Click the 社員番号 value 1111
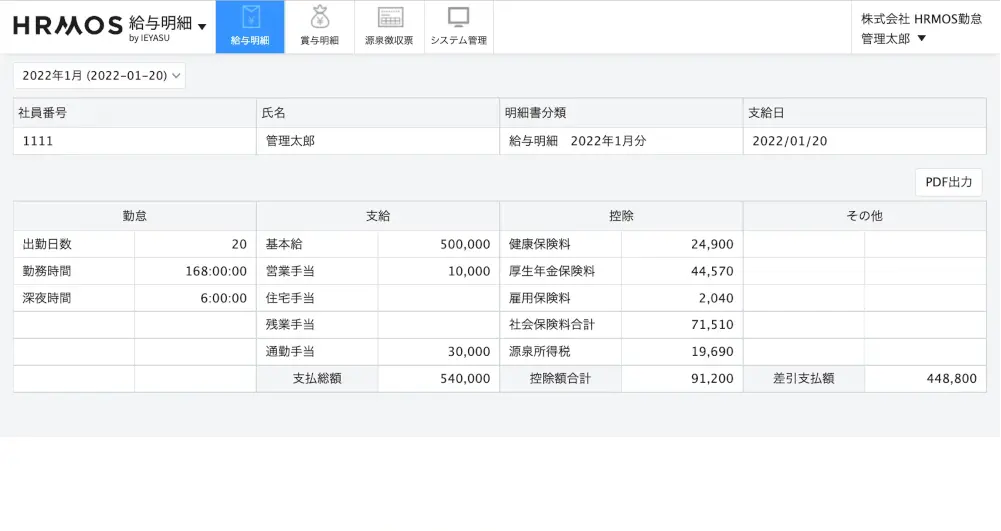The width and height of the screenshot is (1001, 531). (x=38, y=141)
